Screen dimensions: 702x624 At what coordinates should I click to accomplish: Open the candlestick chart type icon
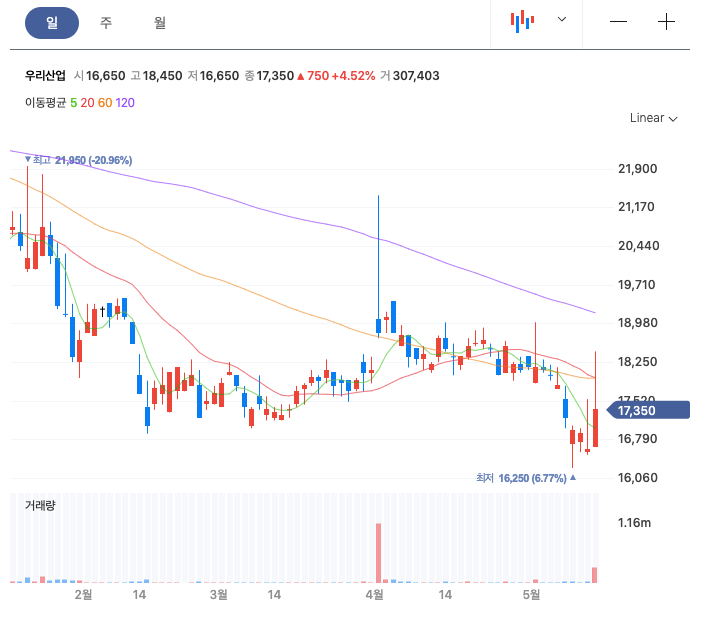click(x=522, y=21)
